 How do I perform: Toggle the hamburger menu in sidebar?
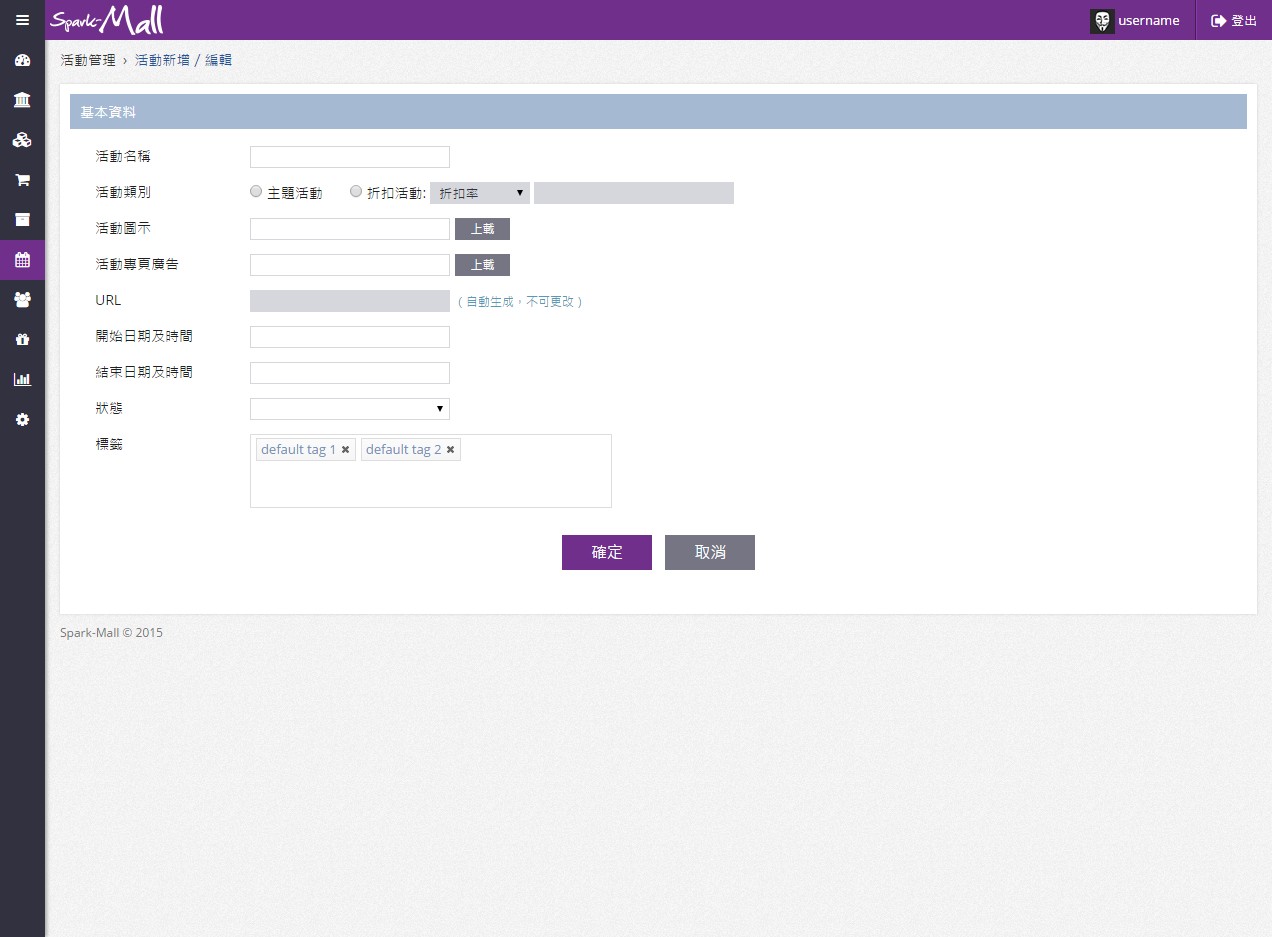pyautogui.click(x=22, y=20)
